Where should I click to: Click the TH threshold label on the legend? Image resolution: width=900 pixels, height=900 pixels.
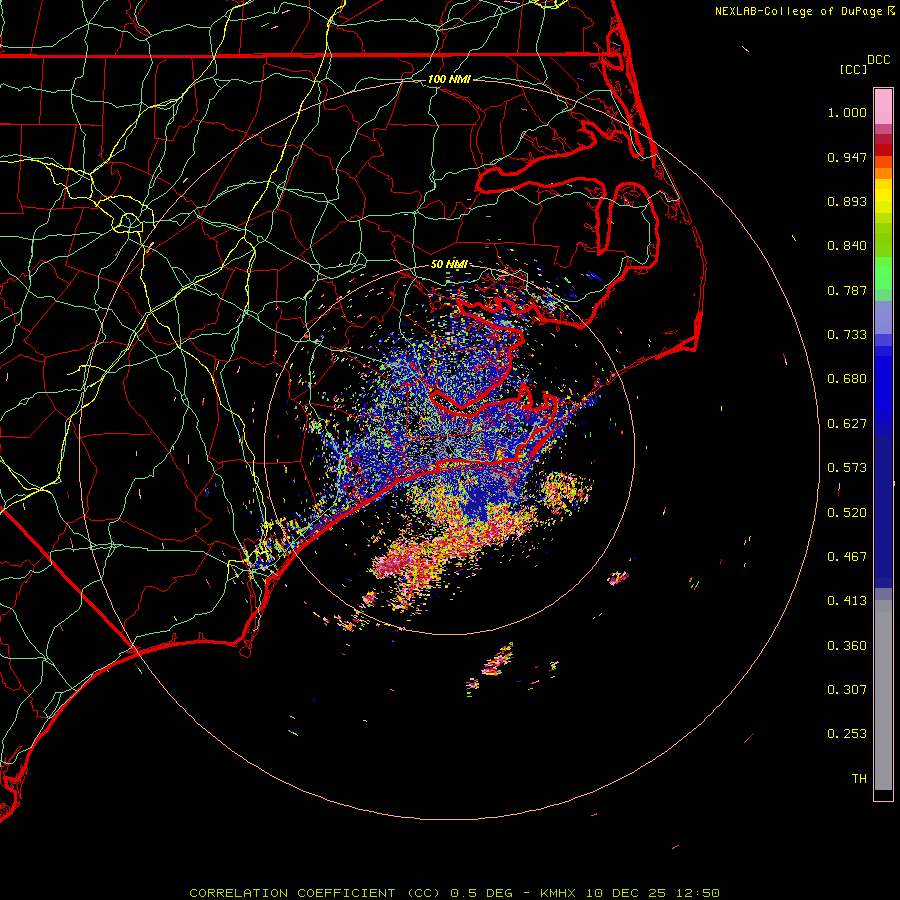pos(859,779)
